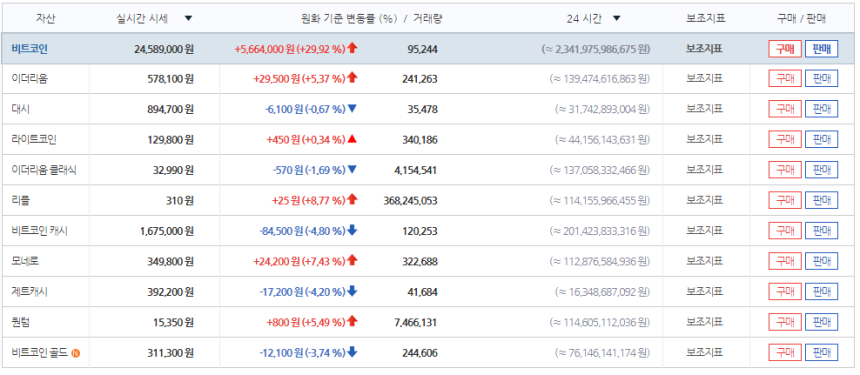The height and width of the screenshot is (375, 860).
Task: Click the 판매 button for 비트코인
Action: [822, 49]
